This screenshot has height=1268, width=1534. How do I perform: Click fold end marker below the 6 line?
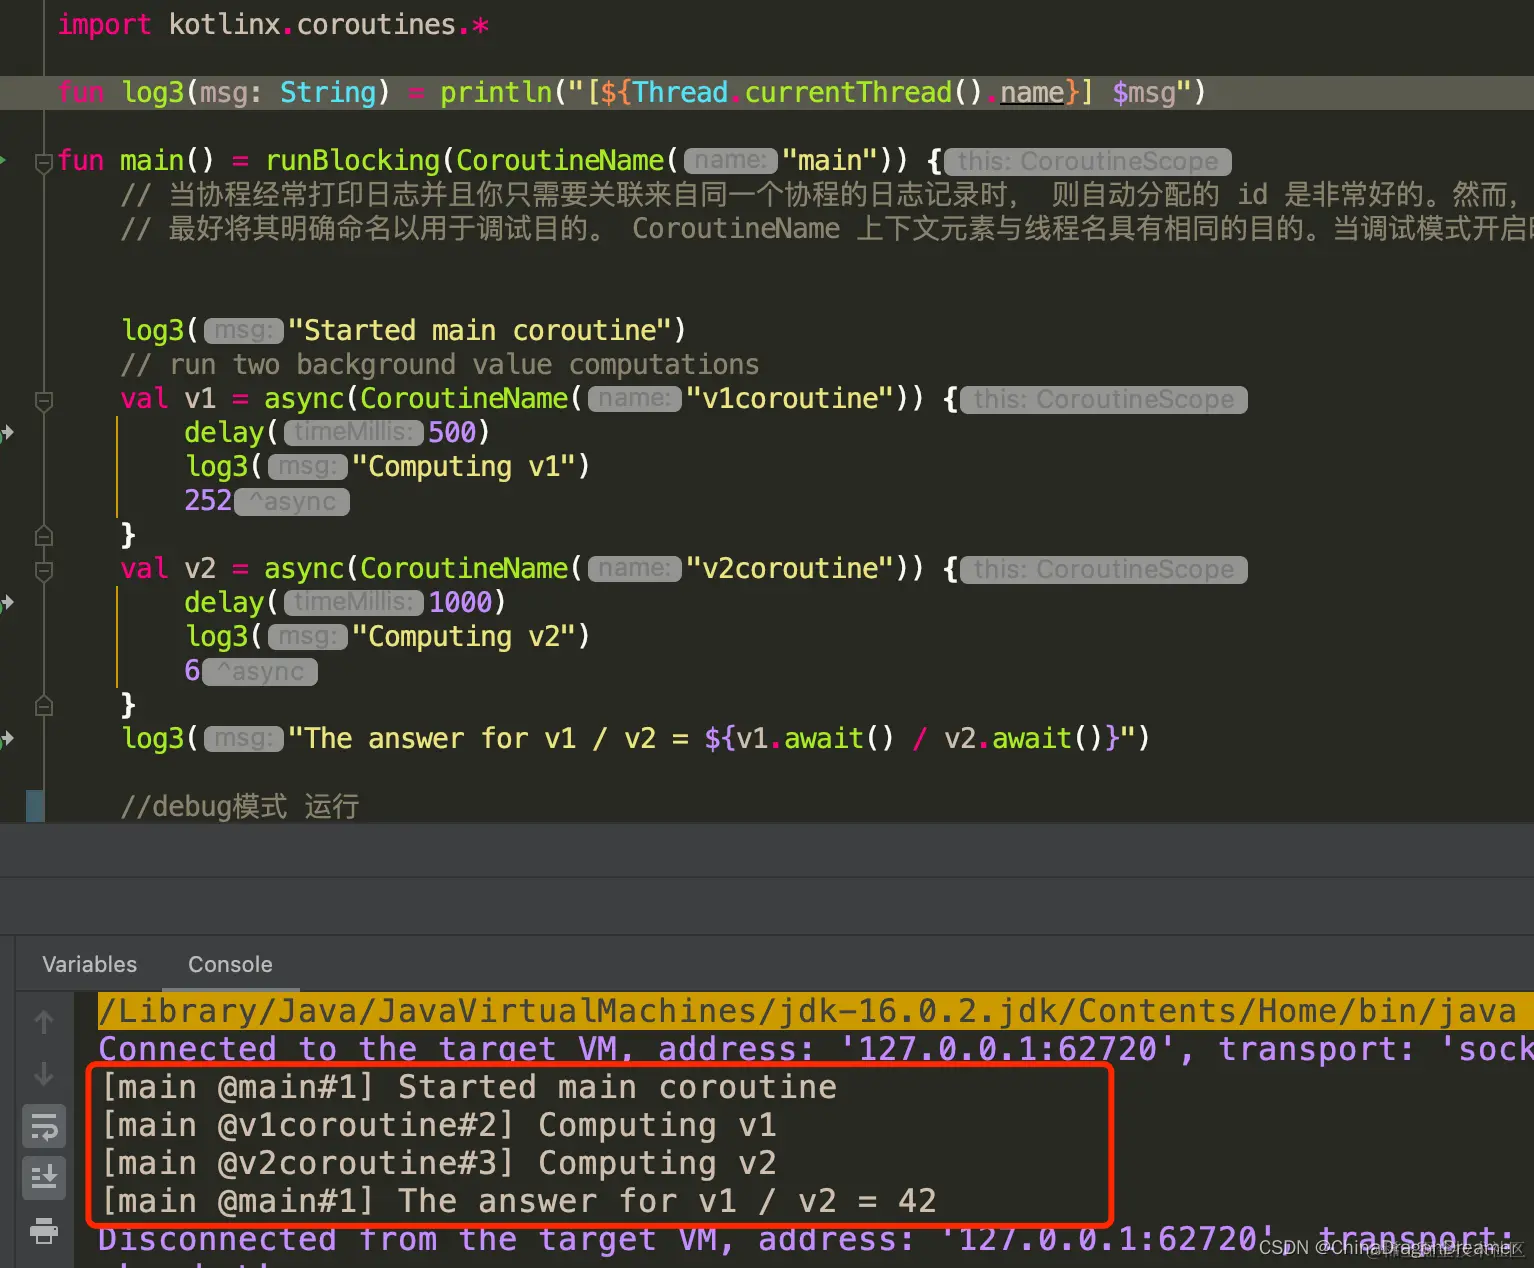[x=44, y=706]
